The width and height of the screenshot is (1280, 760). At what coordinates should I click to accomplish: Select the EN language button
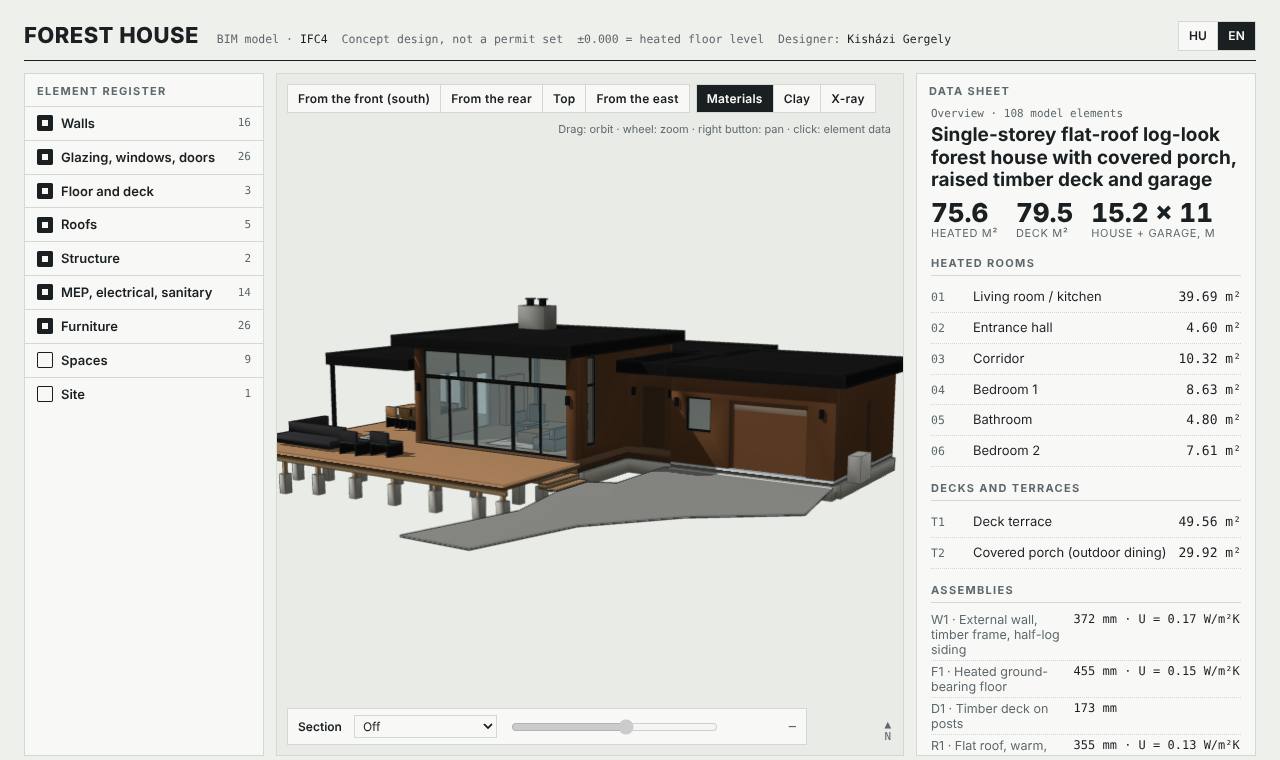point(1236,36)
